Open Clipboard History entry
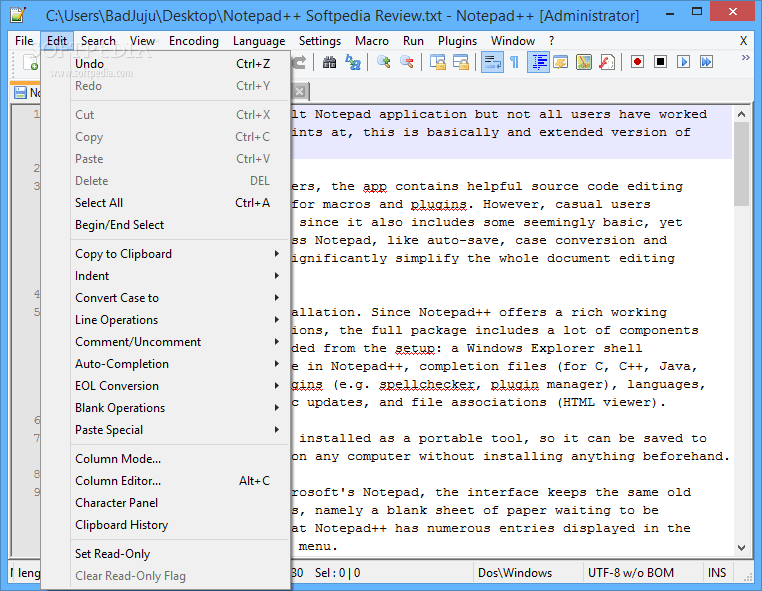Viewport: 762px width, 591px height. click(x=179, y=524)
